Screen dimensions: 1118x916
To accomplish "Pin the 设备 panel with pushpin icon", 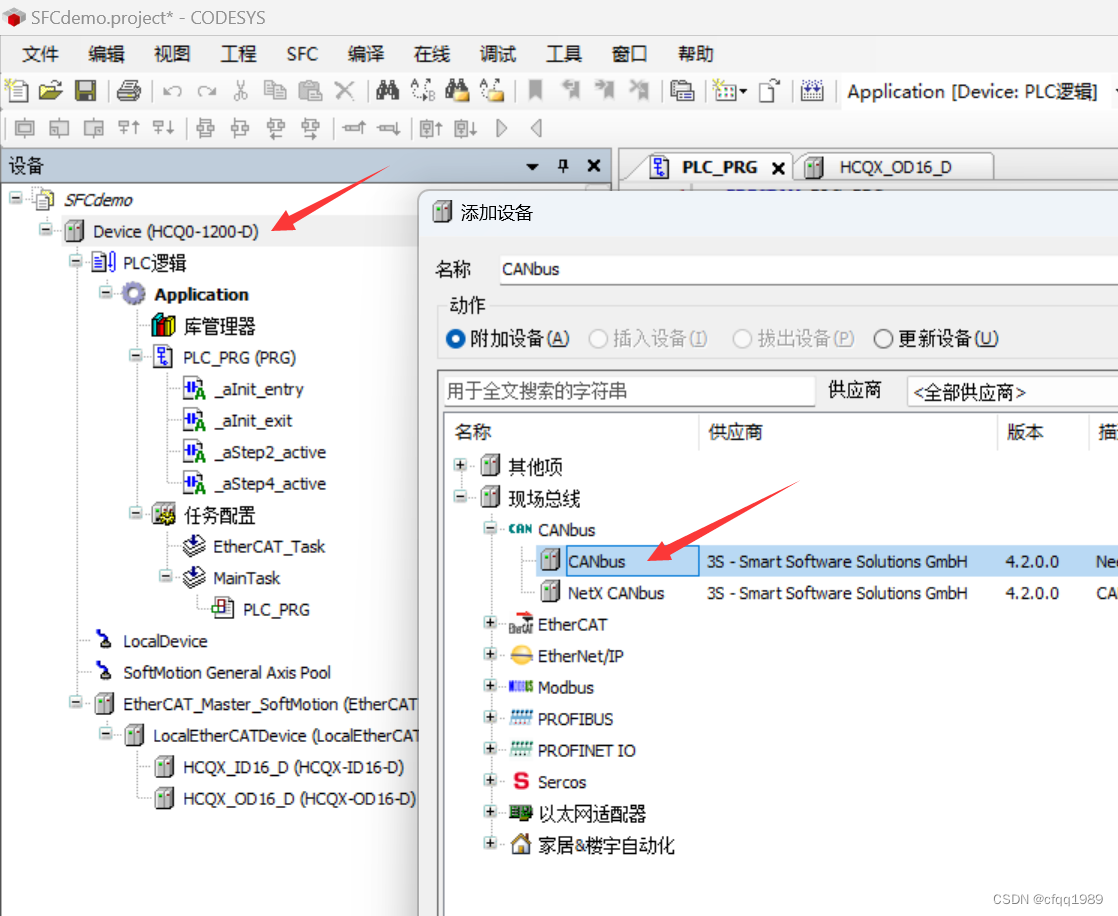I will pyautogui.click(x=563, y=166).
